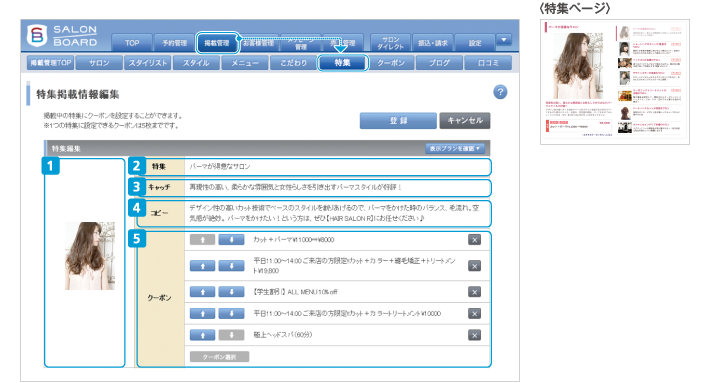Open the スタイリスト submenu item
This screenshot has width=710, height=383.
click(x=148, y=63)
